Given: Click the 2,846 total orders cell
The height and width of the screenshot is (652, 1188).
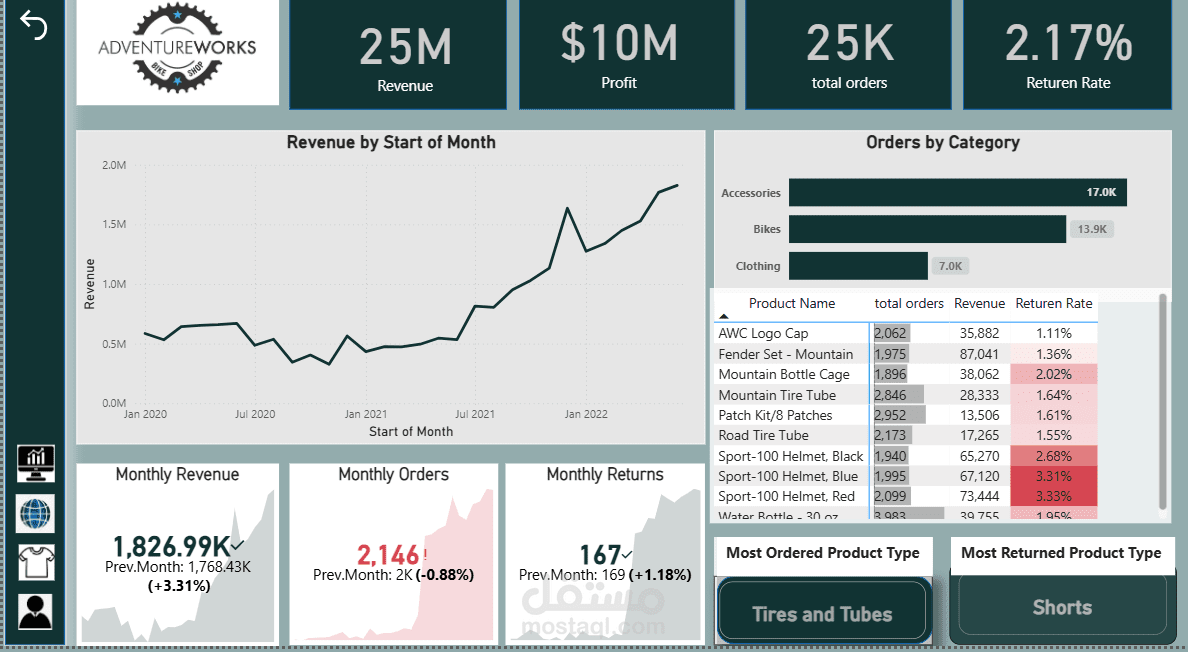Looking at the screenshot, I should pyautogui.click(x=909, y=395).
